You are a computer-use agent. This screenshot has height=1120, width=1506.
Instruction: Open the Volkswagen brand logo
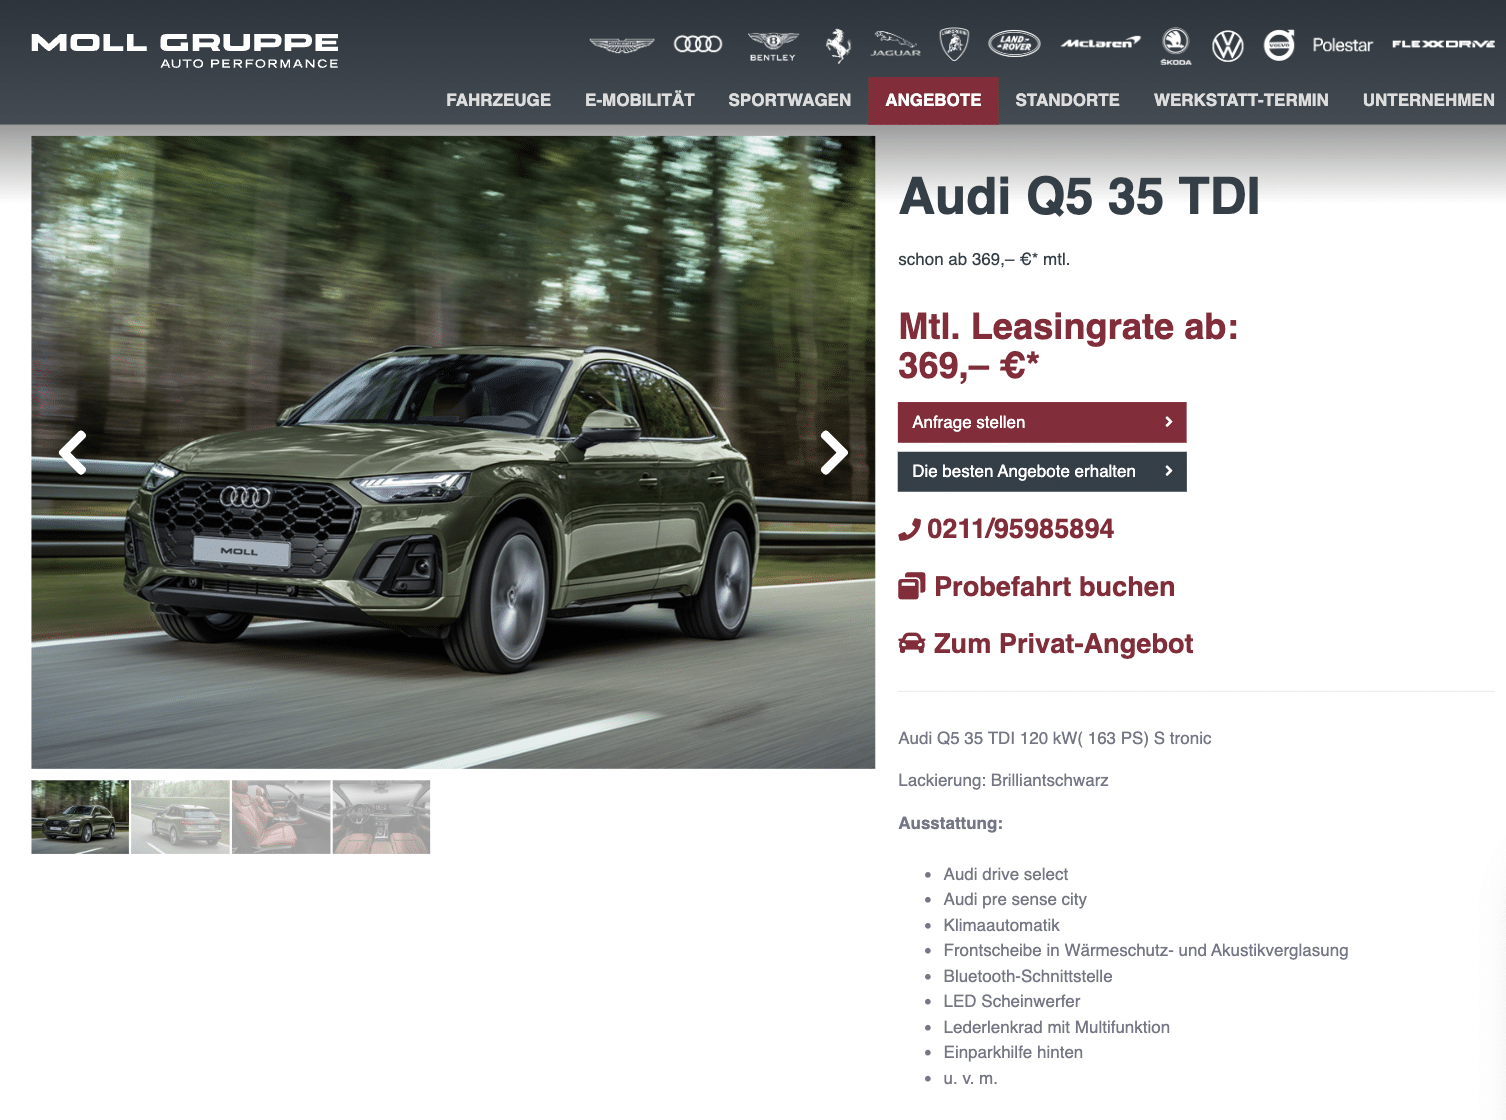pyautogui.click(x=1228, y=45)
